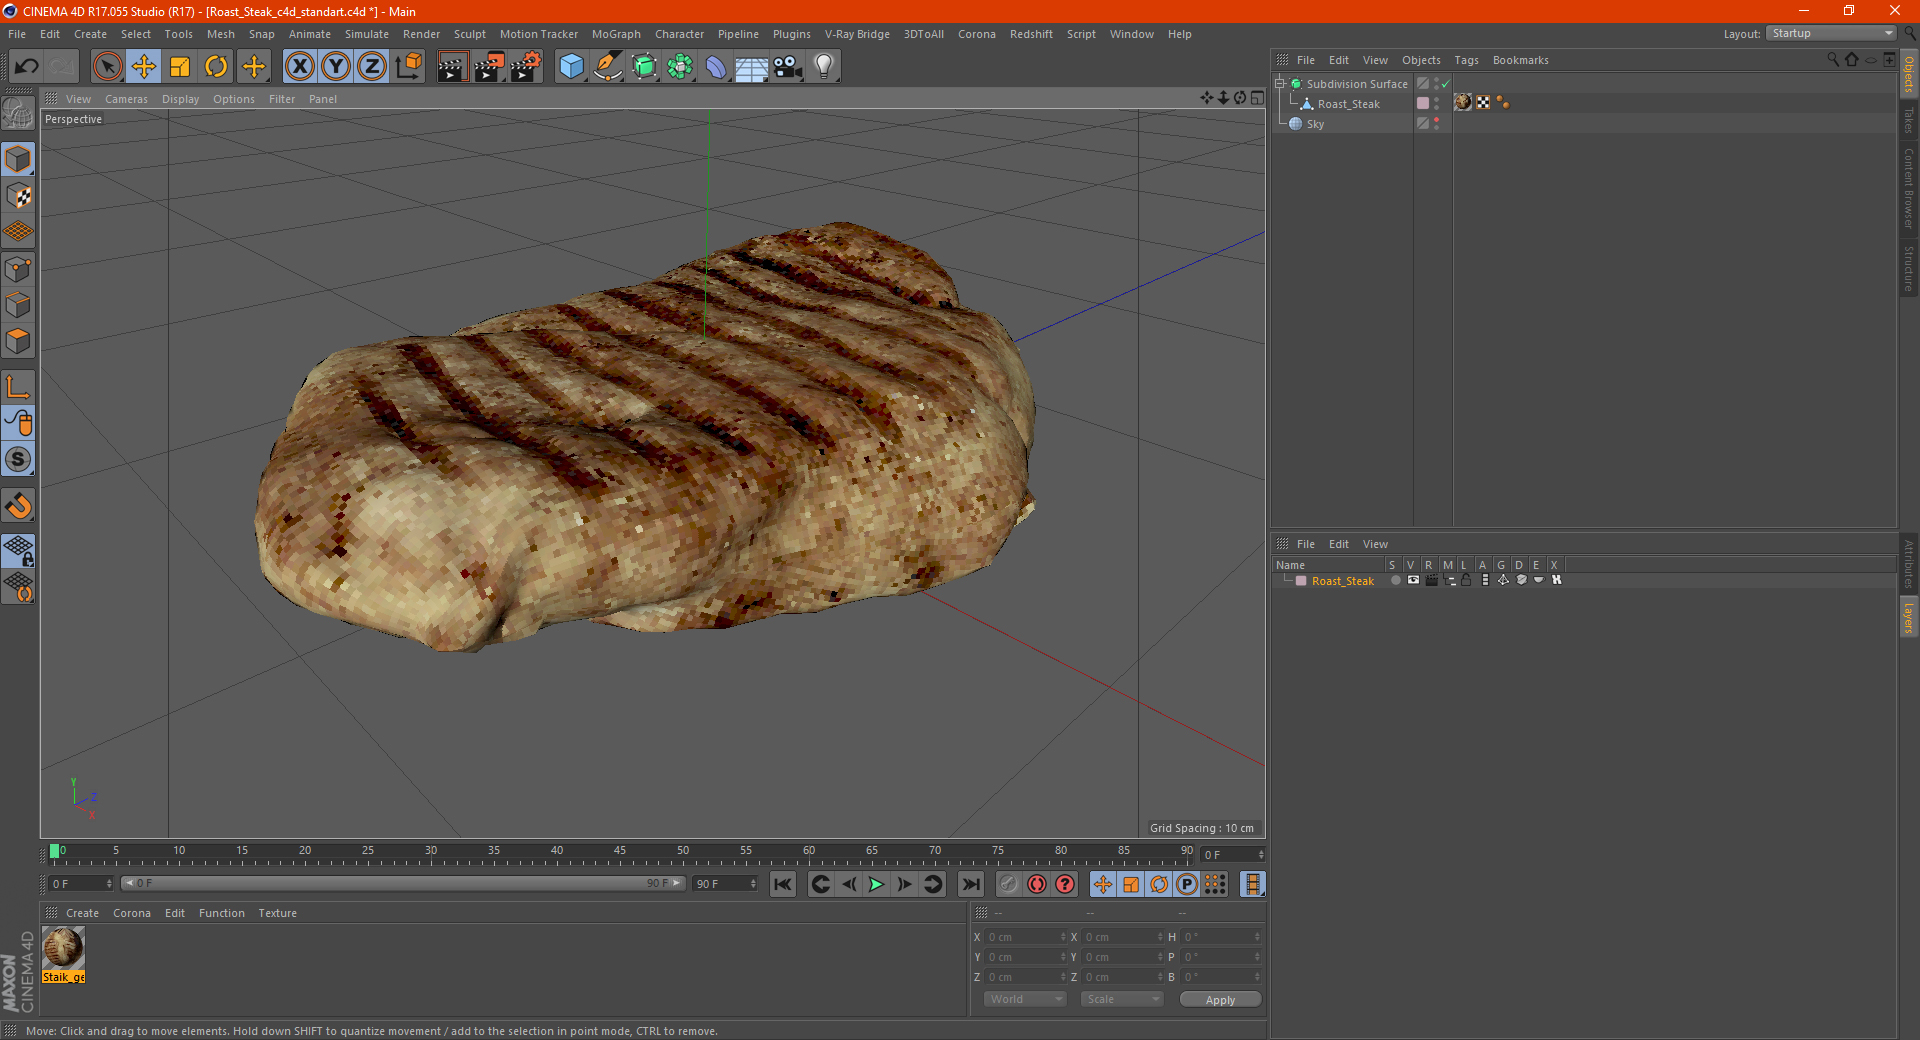The height and width of the screenshot is (1040, 1920).
Task: Open the Scale mode dropdown
Action: point(1122,999)
